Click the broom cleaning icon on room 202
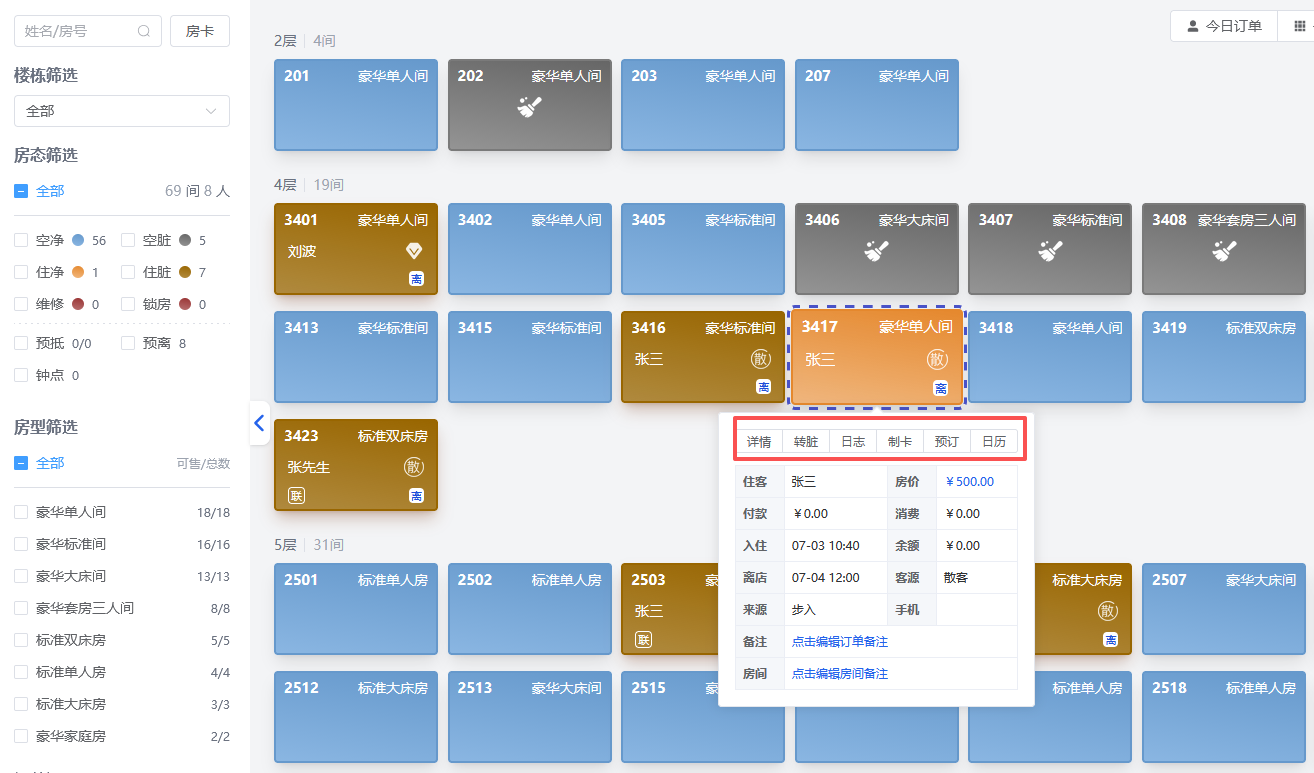This screenshot has width=1314, height=773. 530,106
